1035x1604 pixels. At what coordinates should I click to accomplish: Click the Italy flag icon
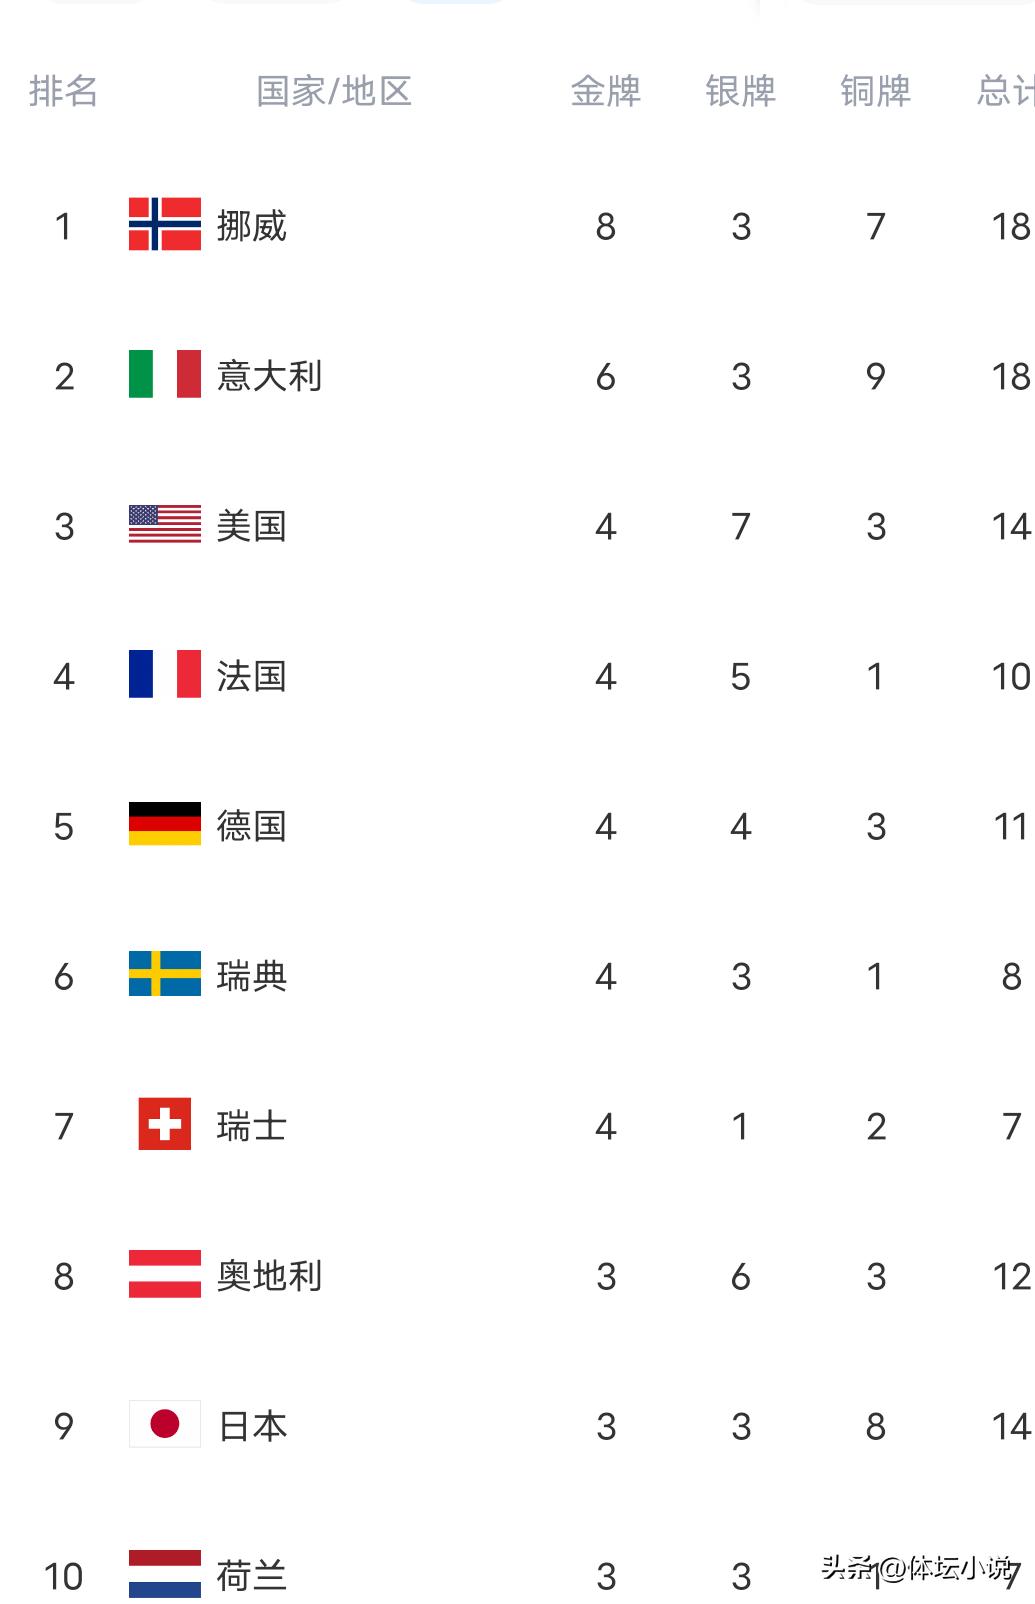[x=165, y=374]
